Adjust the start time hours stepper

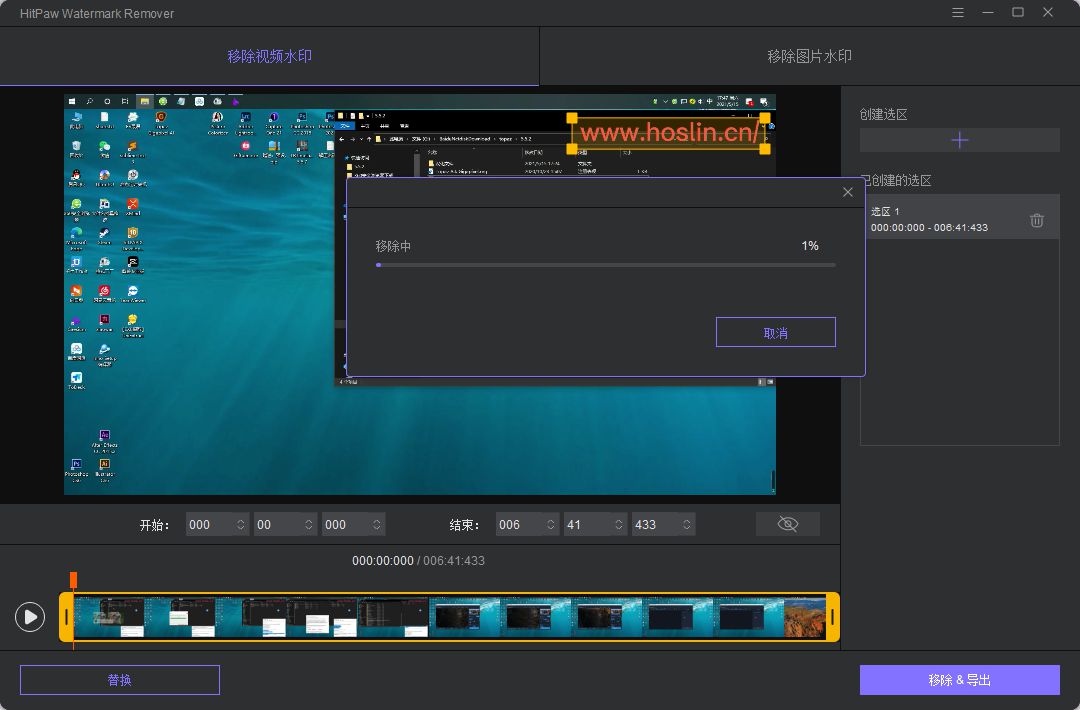click(240, 524)
